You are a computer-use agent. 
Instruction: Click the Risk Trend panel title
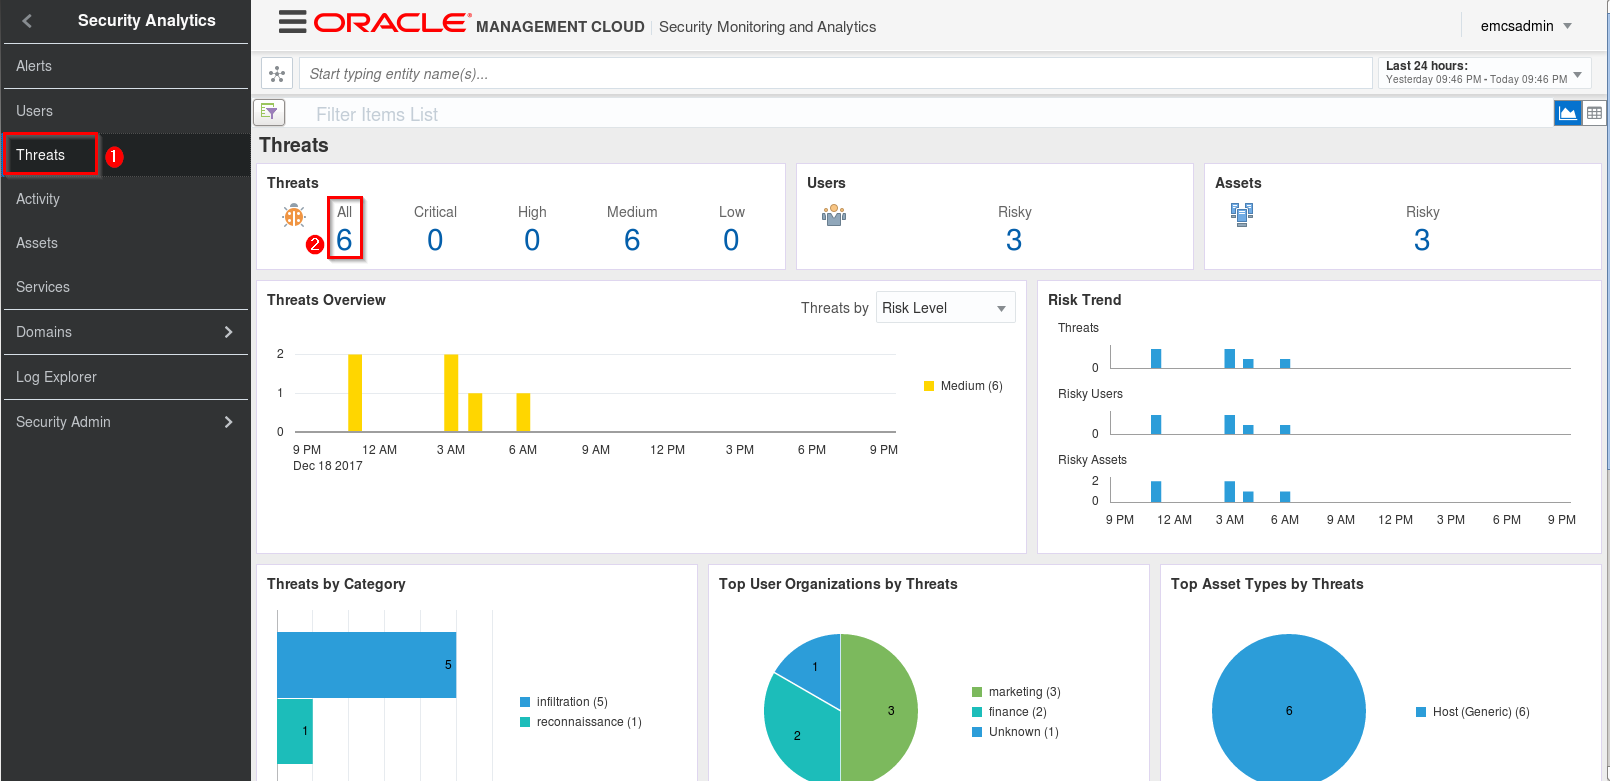(1085, 300)
